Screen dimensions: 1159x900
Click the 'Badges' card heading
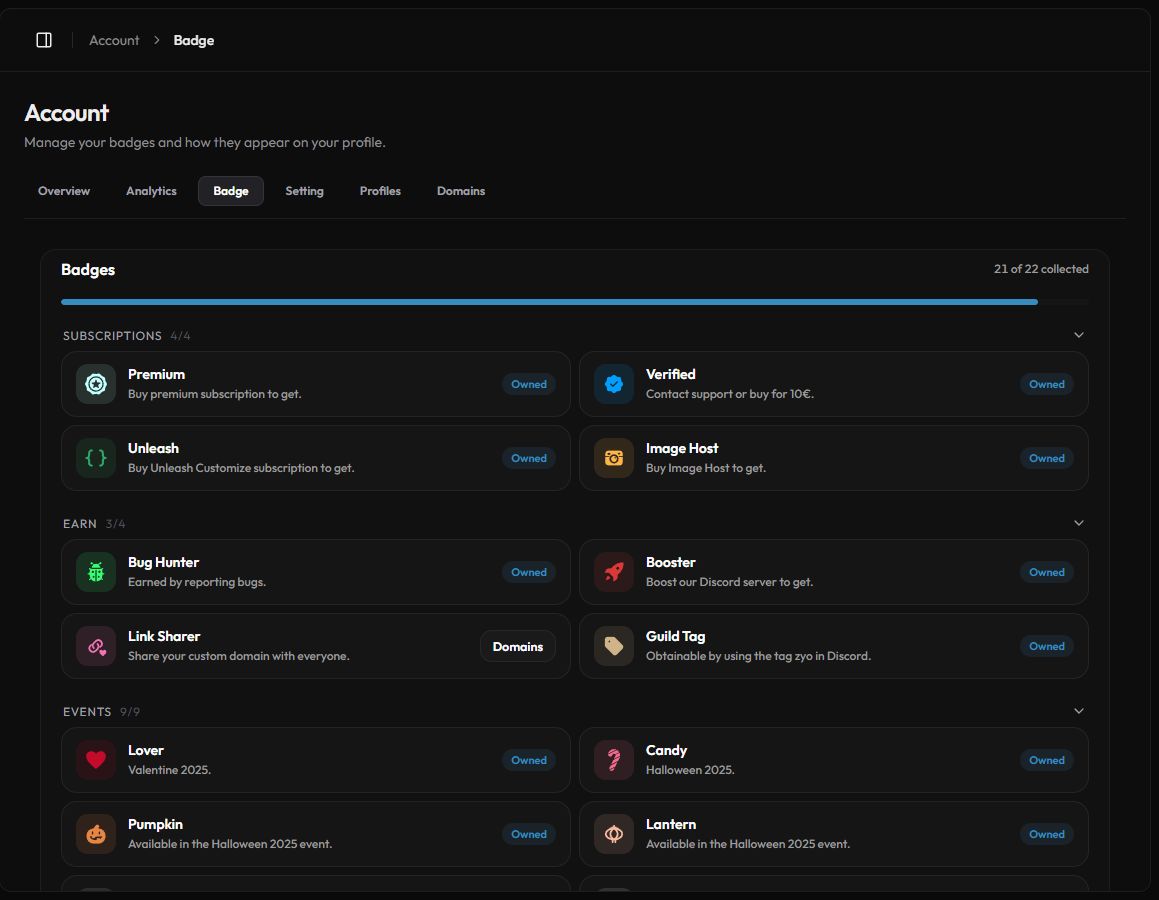coord(88,270)
